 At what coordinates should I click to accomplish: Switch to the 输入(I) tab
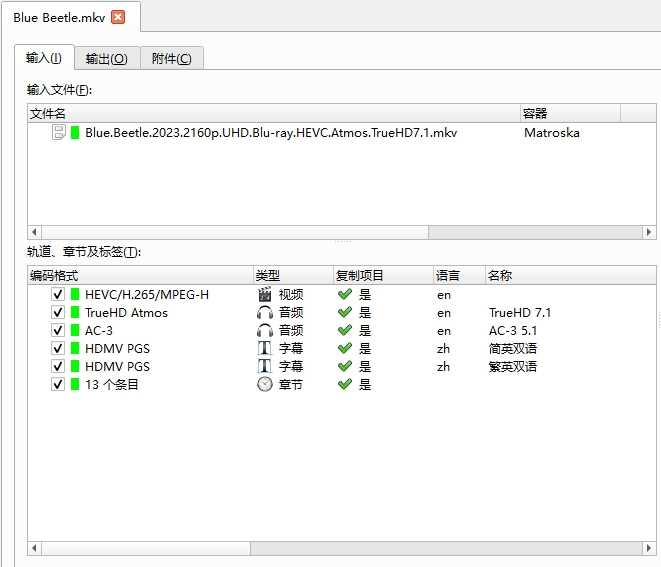44,58
